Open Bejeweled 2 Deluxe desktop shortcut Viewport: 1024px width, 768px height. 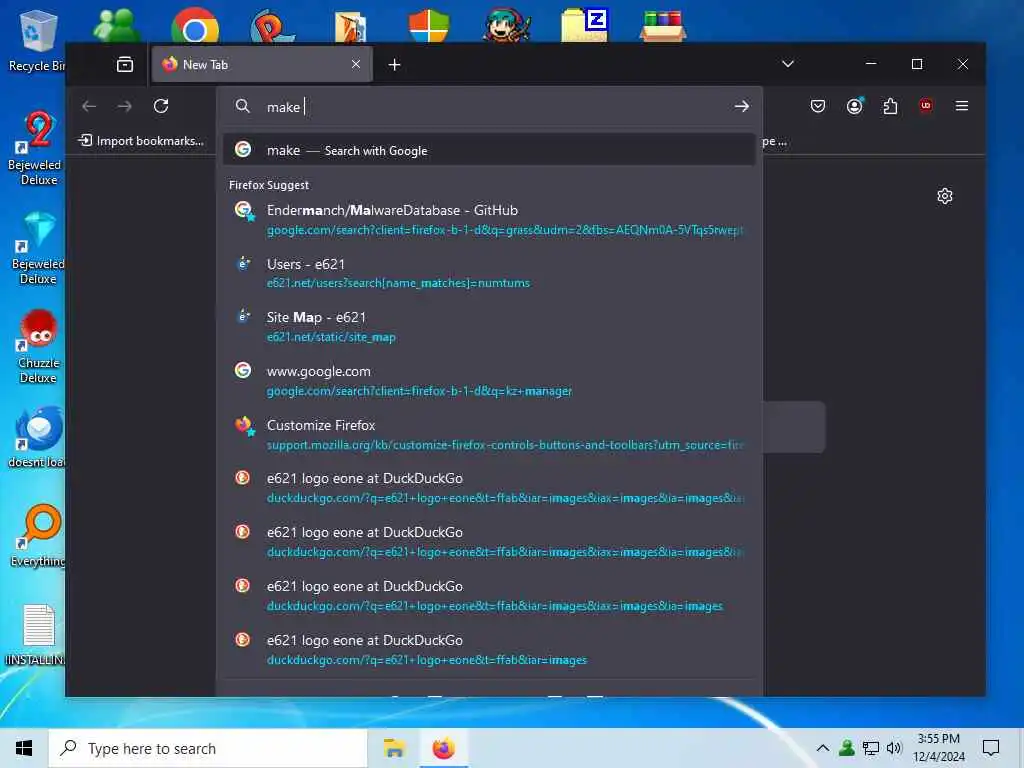click(x=36, y=149)
